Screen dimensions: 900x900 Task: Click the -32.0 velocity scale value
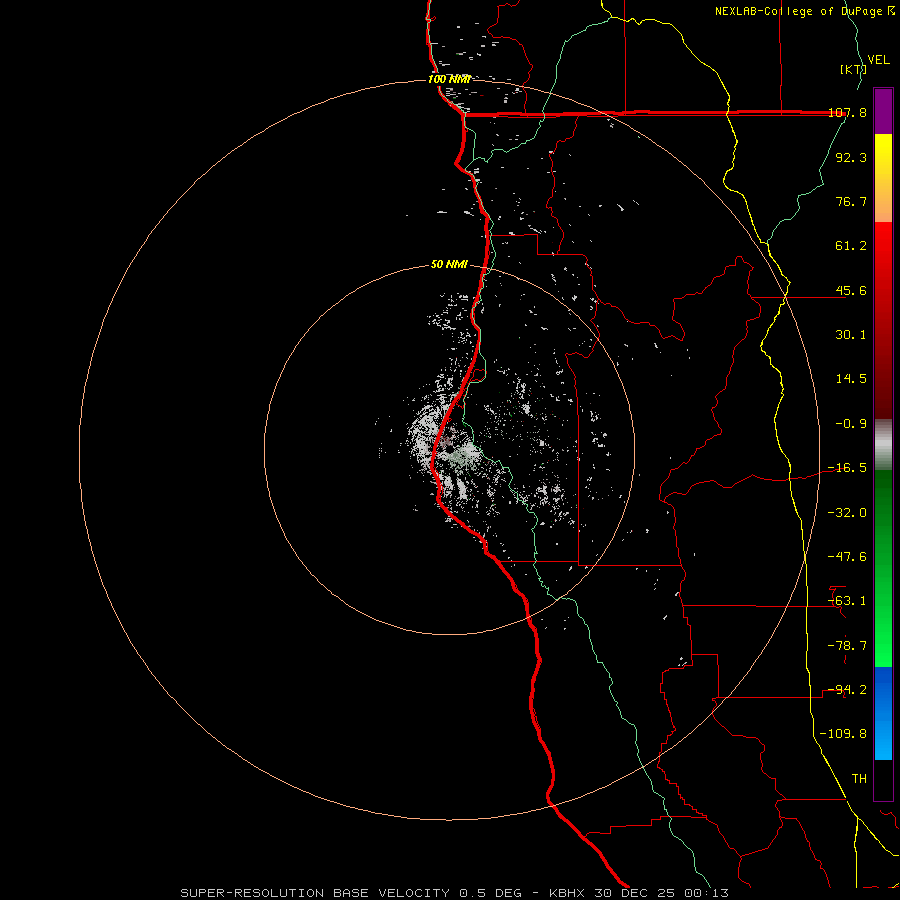point(847,513)
